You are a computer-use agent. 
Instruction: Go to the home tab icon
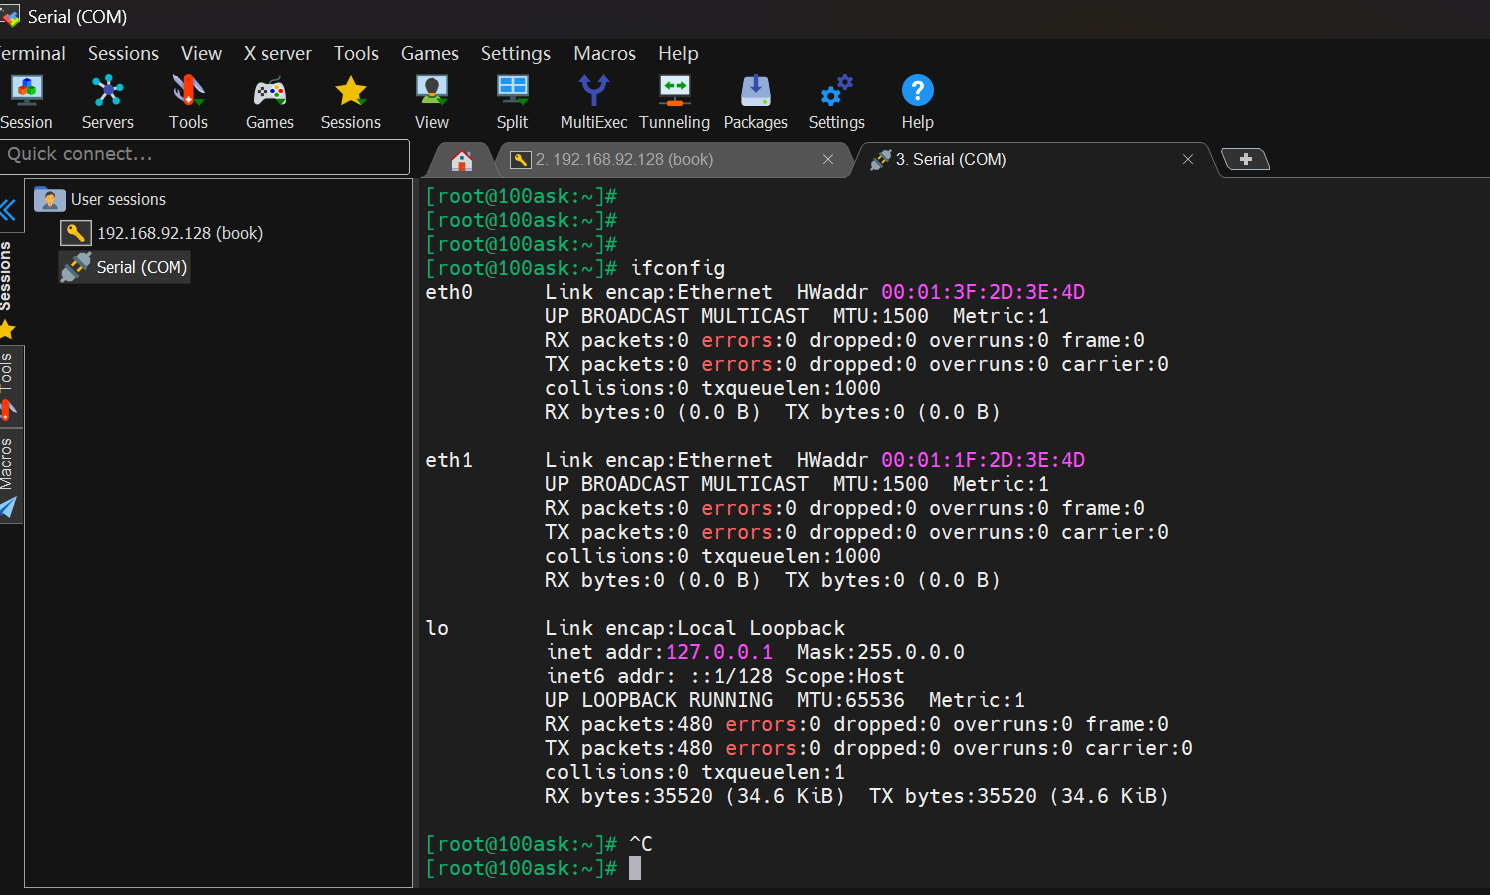[461, 160]
